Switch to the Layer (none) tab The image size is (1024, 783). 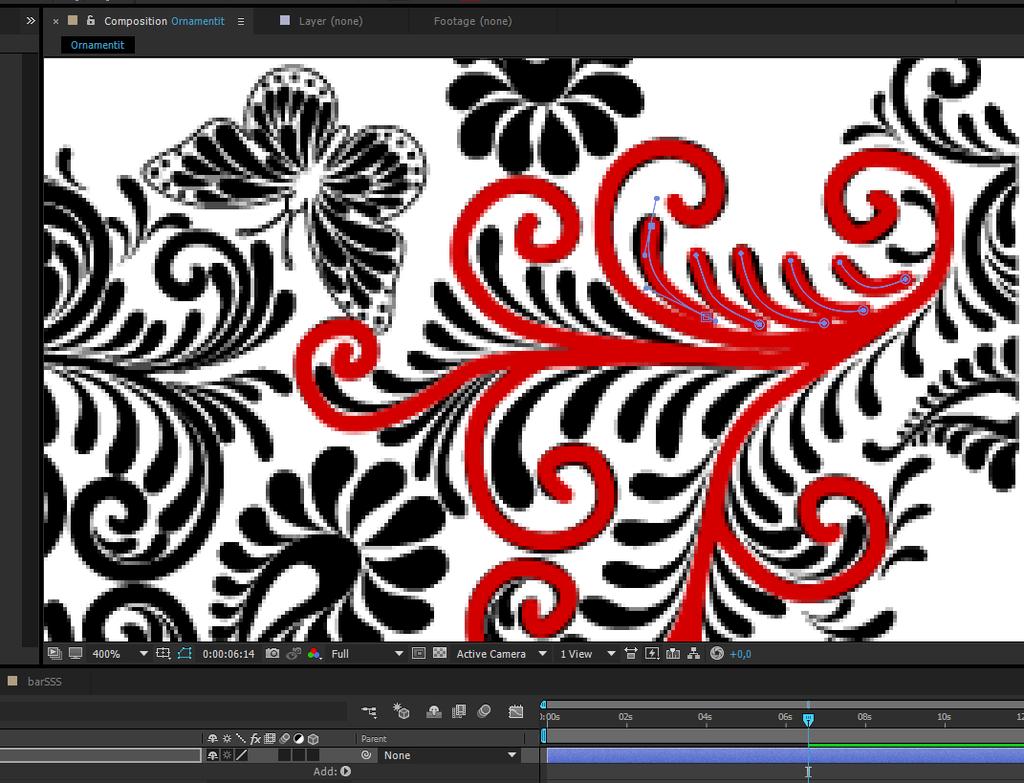click(x=330, y=21)
